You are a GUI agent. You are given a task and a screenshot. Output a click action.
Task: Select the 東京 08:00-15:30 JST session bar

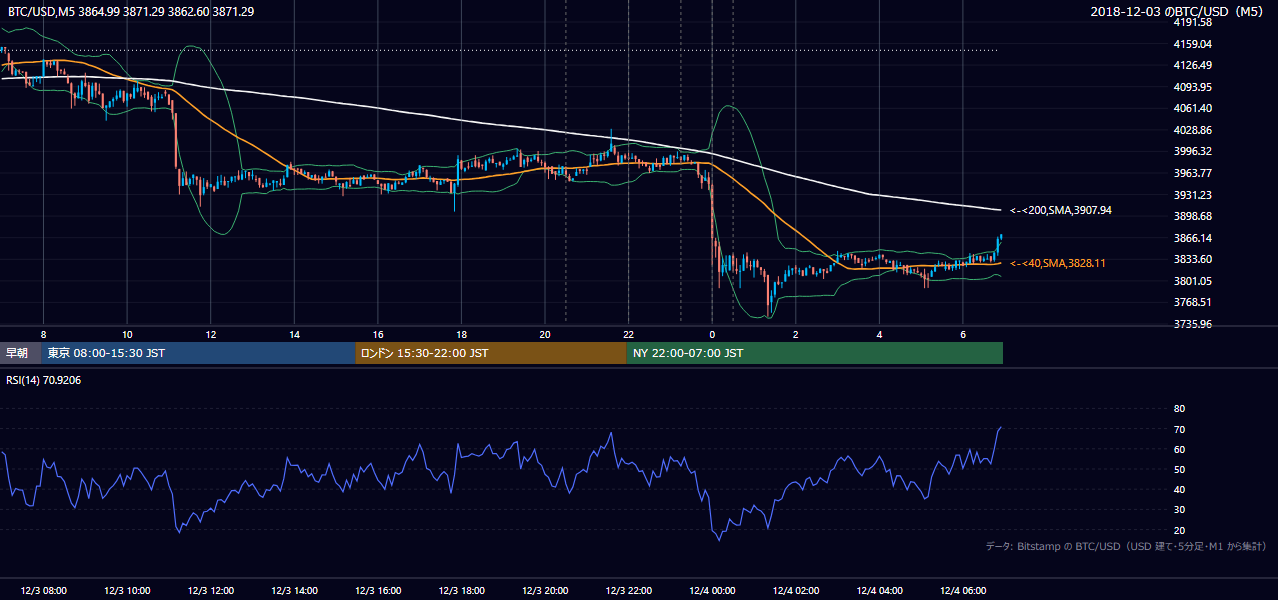coord(198,353)
